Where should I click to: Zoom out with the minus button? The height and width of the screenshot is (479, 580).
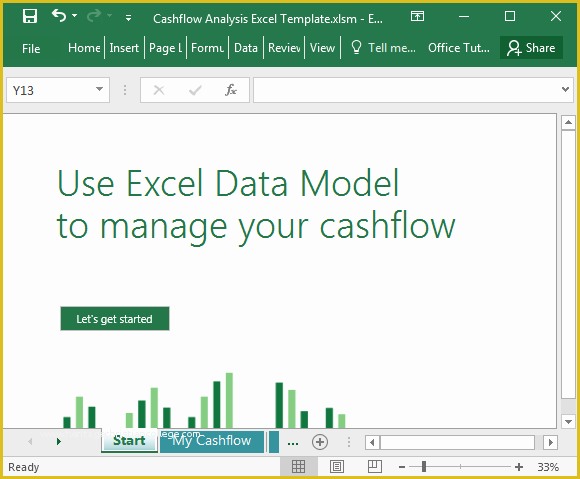click(x=402, y=467)
